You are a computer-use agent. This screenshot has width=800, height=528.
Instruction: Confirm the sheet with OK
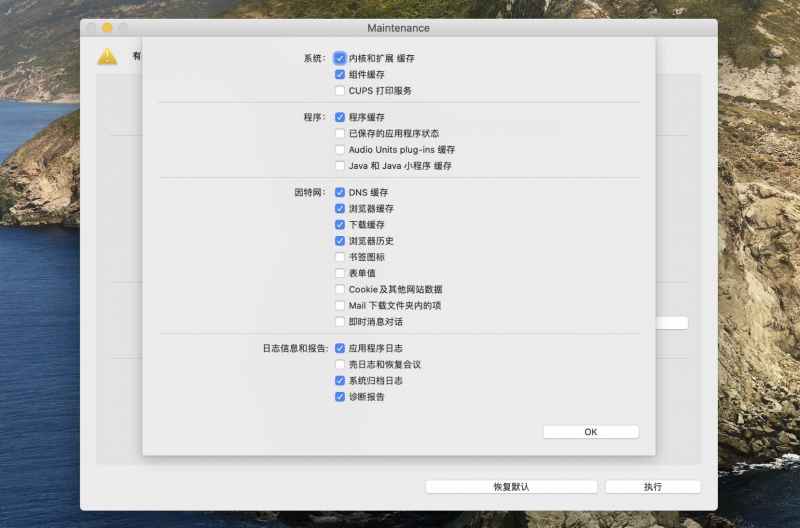tap(591, 432)
